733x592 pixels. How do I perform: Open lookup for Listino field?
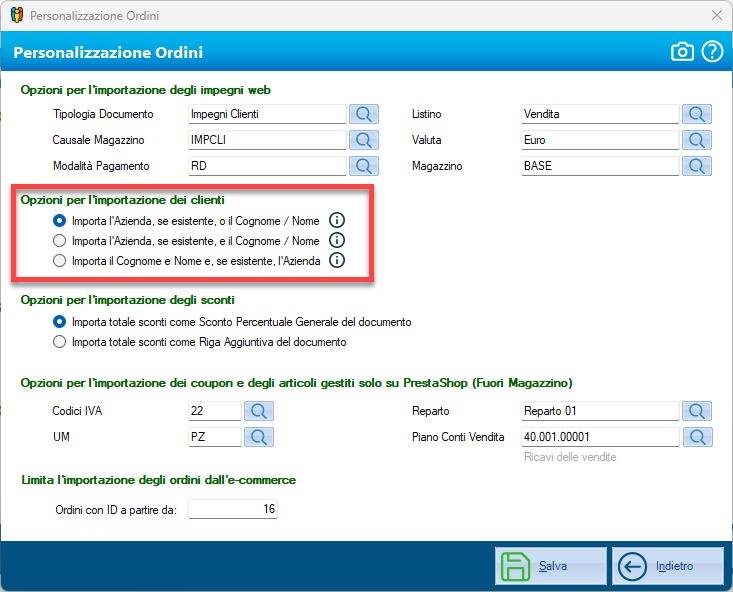(x=697, y=114)
